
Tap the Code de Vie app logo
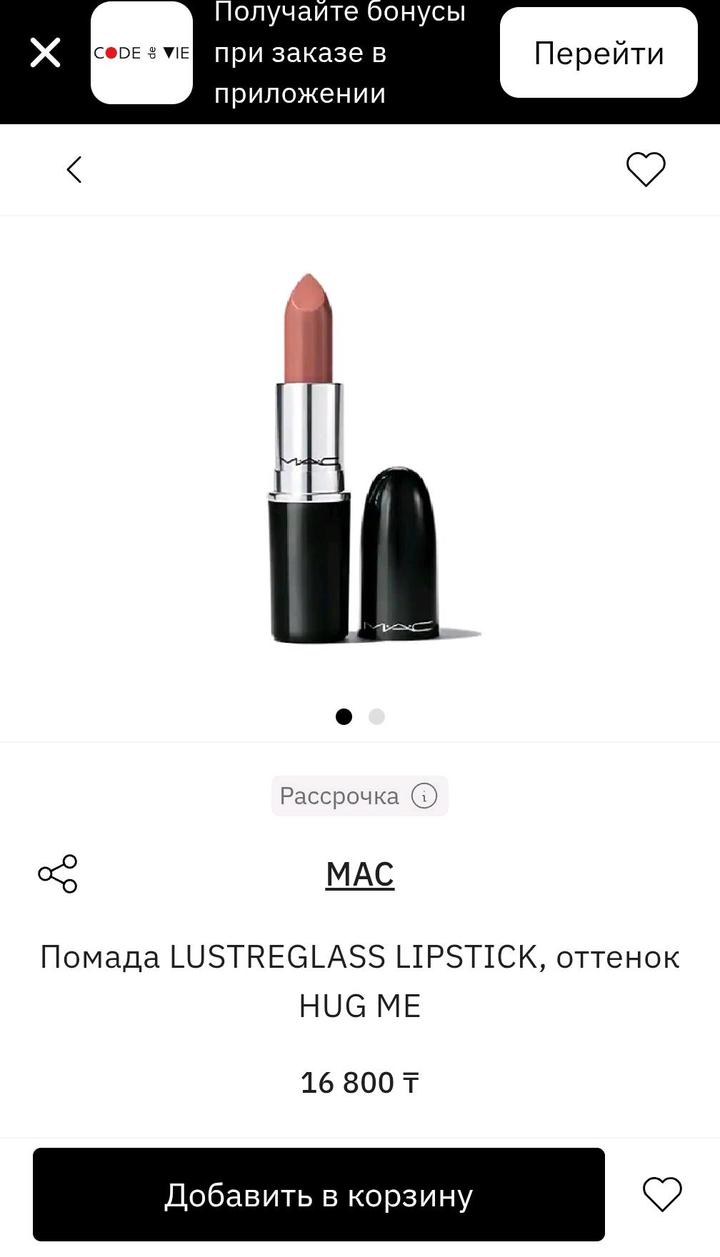point(141,53)
